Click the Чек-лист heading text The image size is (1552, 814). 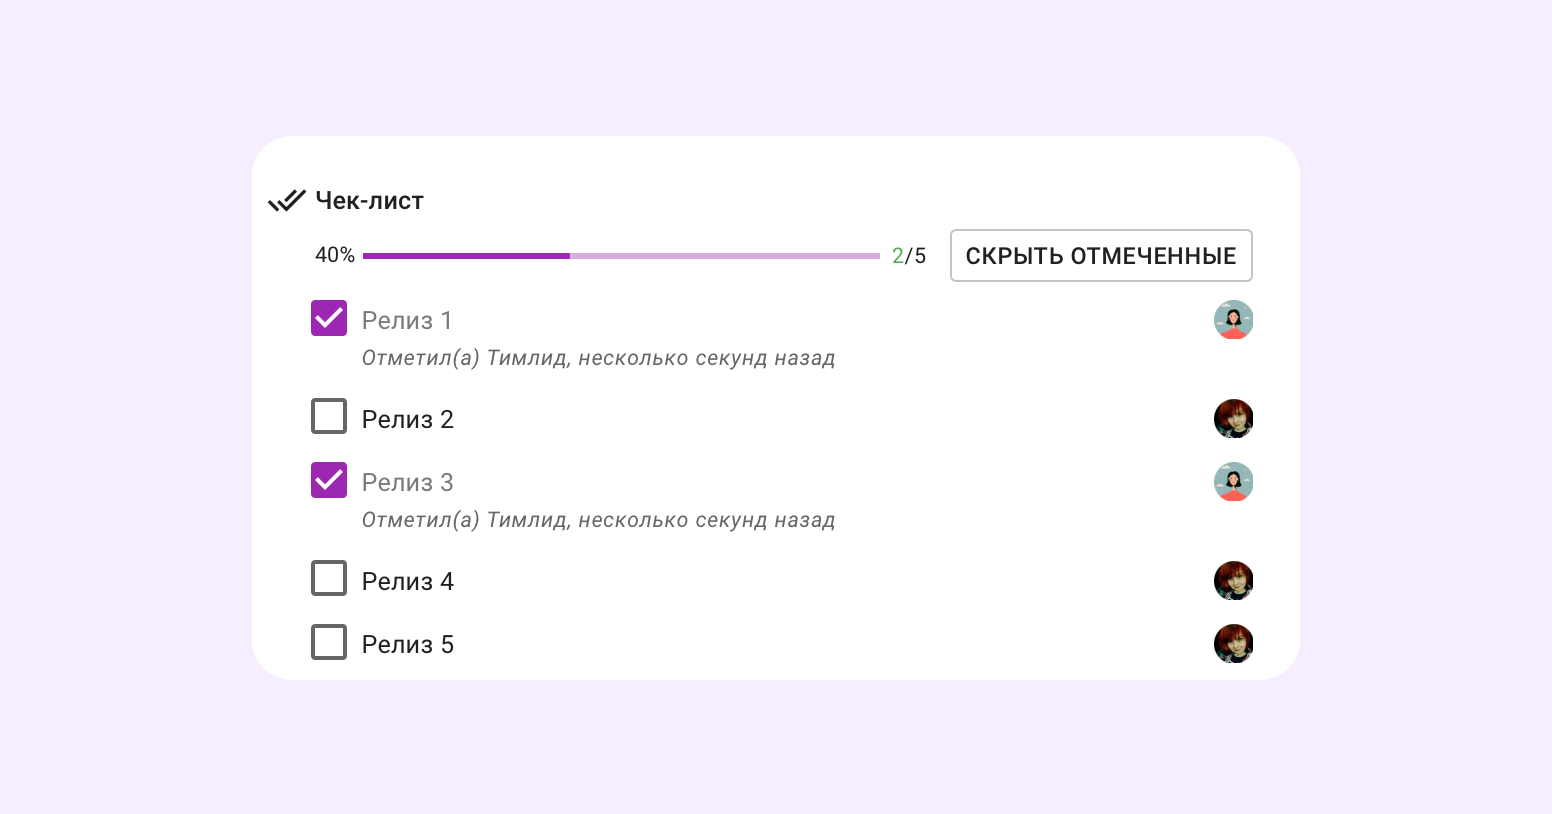pyautogui.click(x=369, y=201)
